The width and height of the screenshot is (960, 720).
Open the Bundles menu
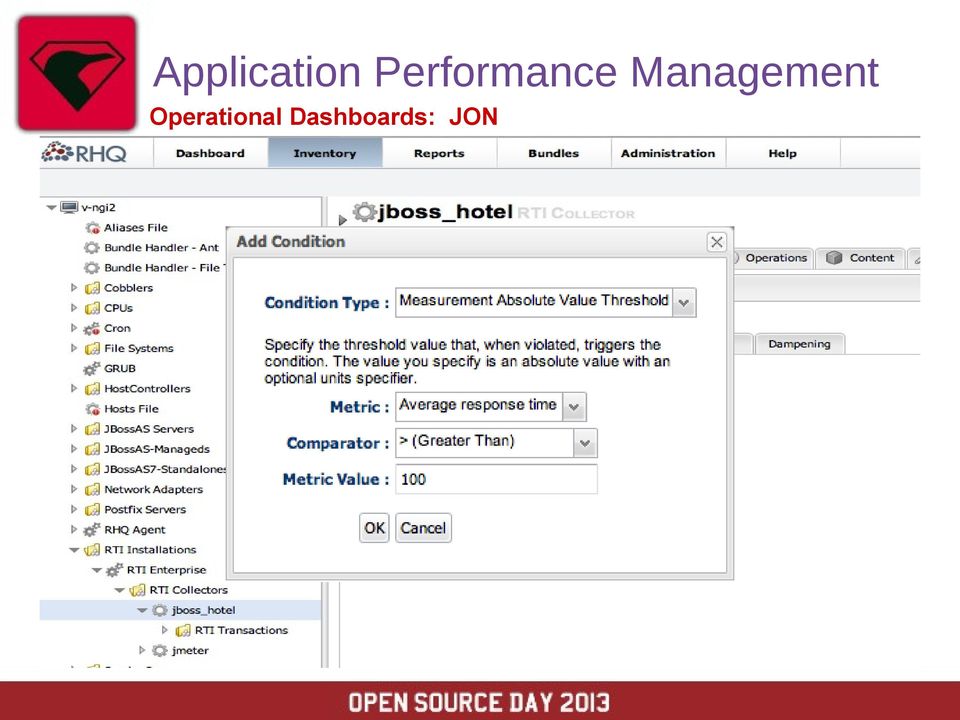[x=553, y=153]
